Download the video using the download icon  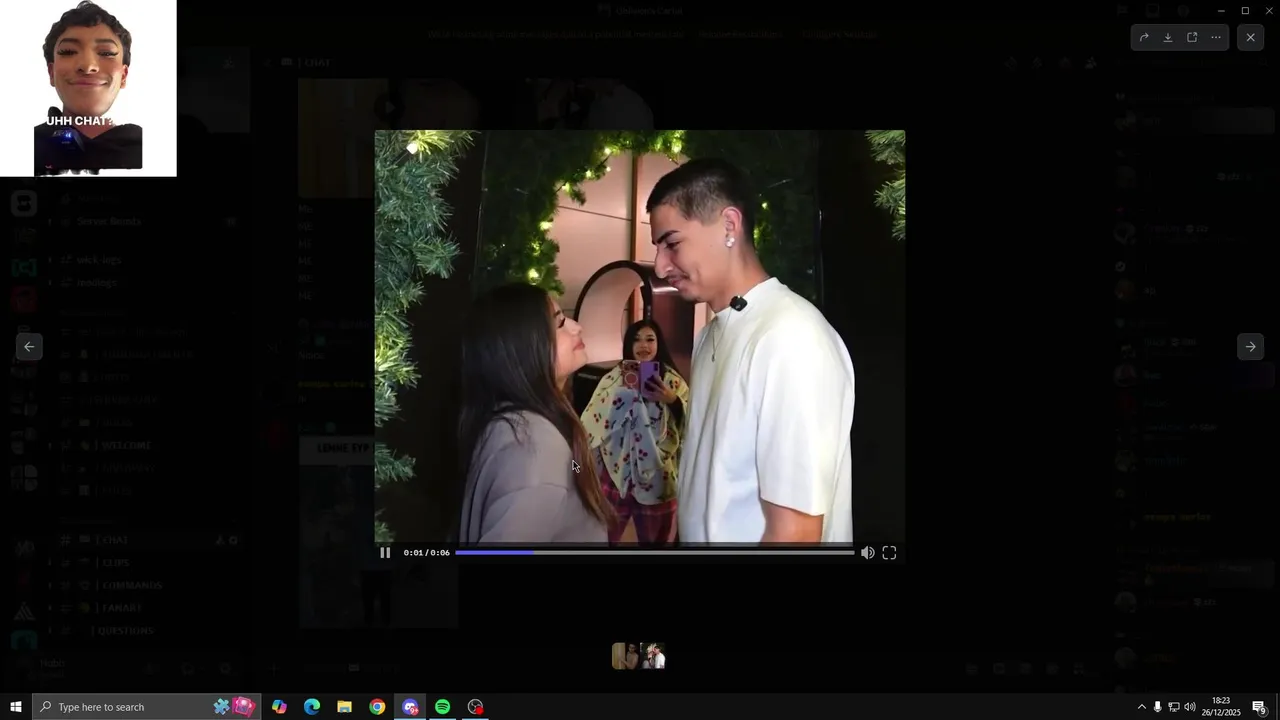pyautogui.click(x=1168, y=37)
